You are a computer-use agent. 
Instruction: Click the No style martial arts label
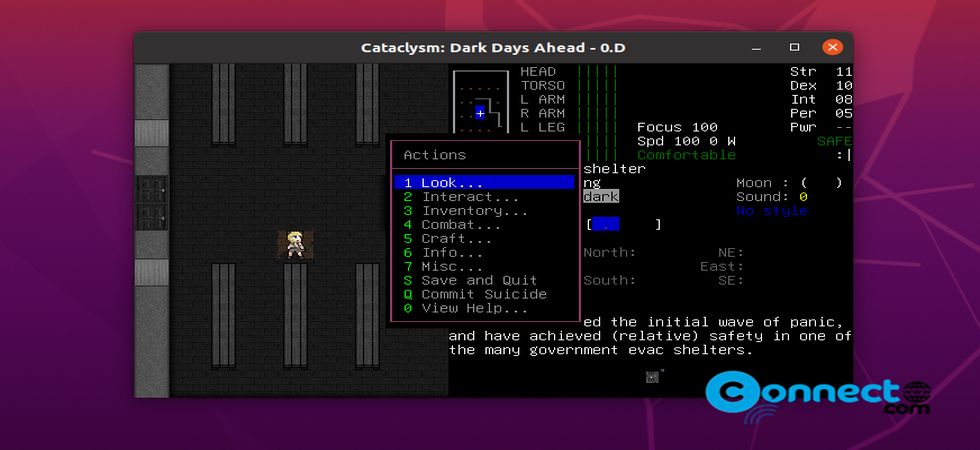point(772,211)
